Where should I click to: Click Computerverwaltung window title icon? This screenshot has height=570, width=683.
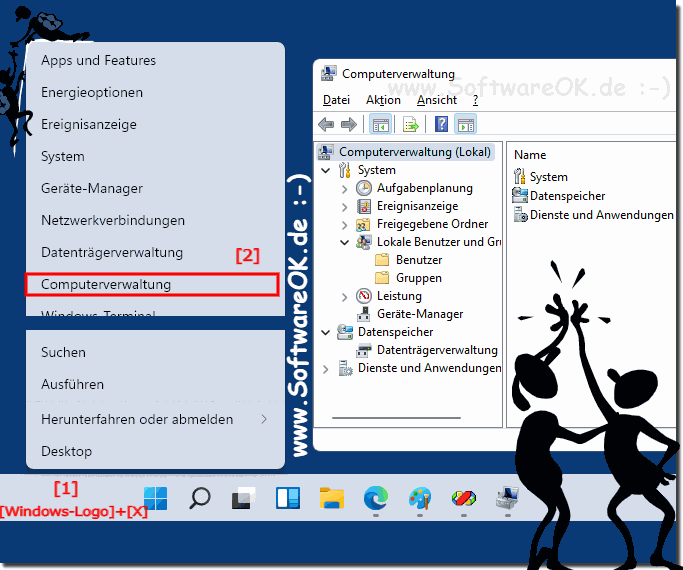[x=329, y=73]
